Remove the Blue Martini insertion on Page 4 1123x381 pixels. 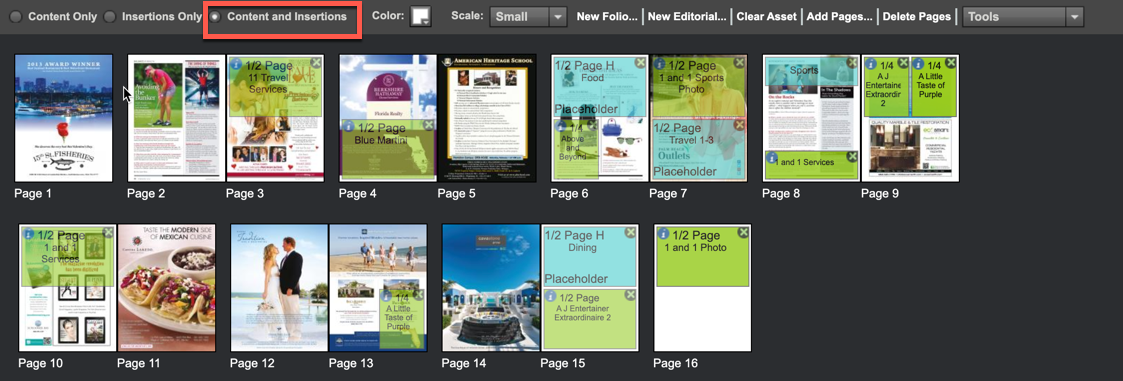[x=428, y=125]
